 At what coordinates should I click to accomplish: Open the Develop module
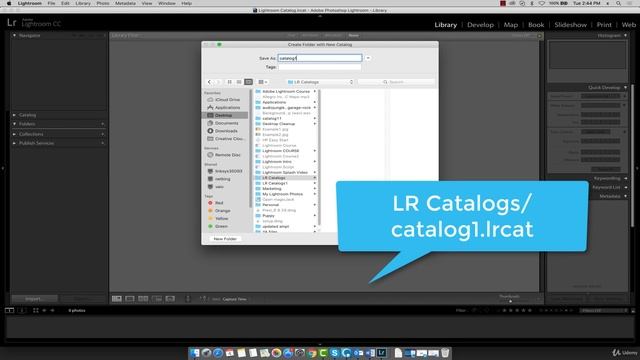coord(480,25)
